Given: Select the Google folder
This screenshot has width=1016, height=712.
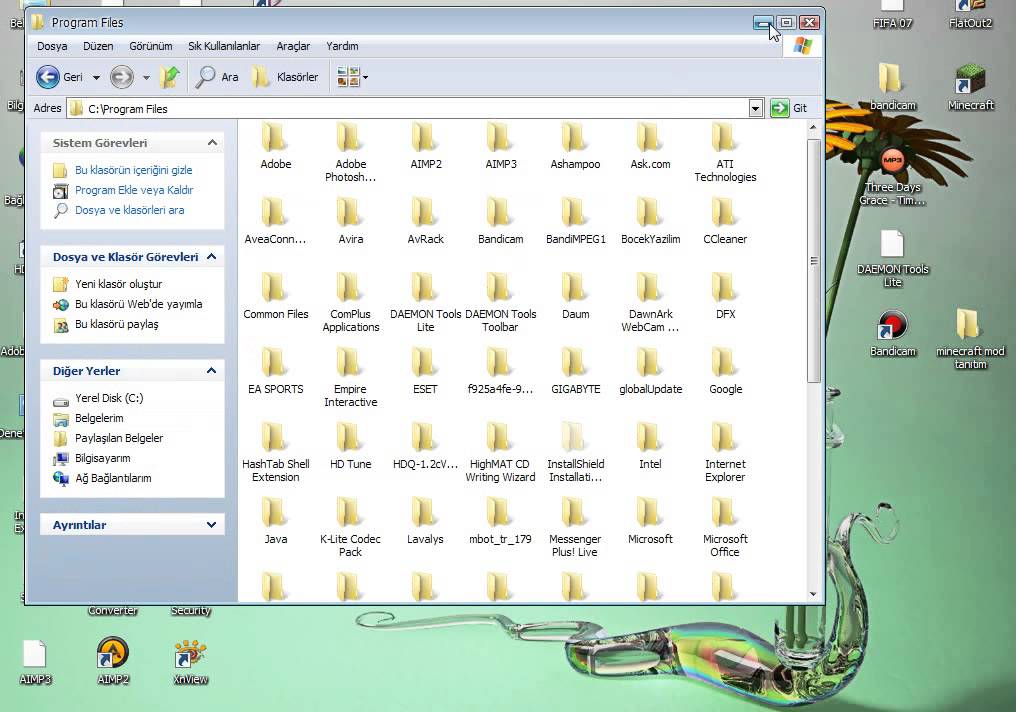Looking at the screenshot, I should [725, 372].
